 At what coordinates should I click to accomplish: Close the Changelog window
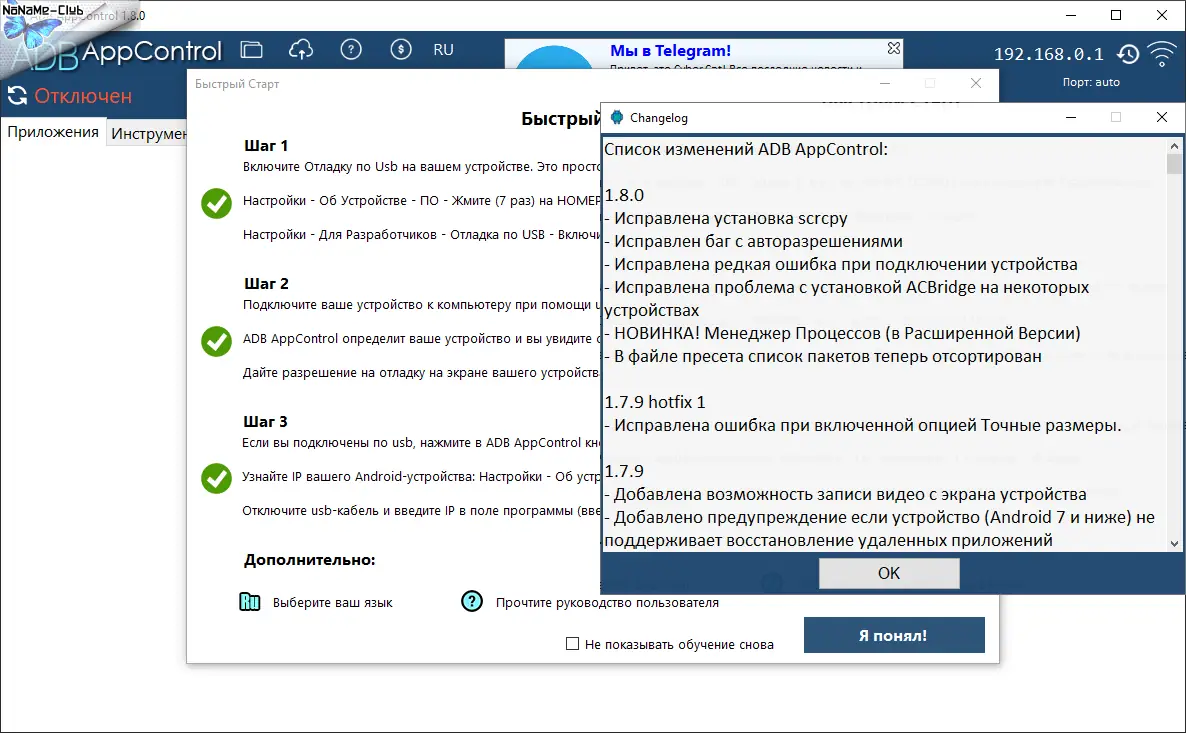tap(1162, 117)
